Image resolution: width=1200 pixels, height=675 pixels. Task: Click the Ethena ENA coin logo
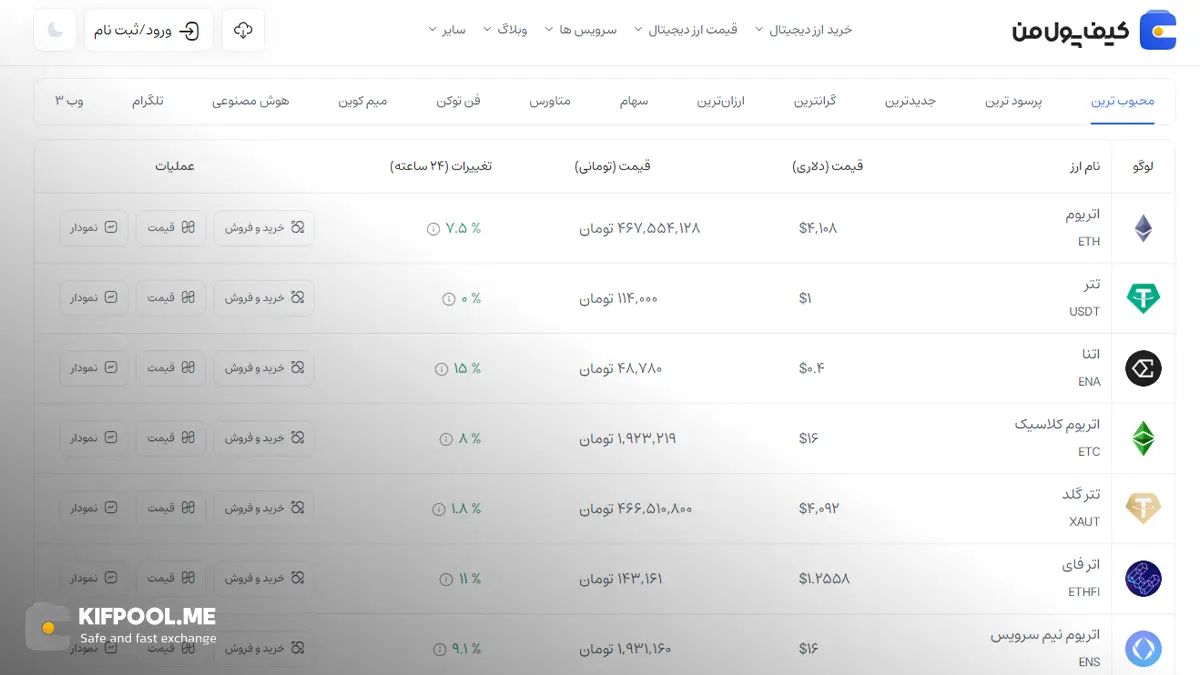1143,368
